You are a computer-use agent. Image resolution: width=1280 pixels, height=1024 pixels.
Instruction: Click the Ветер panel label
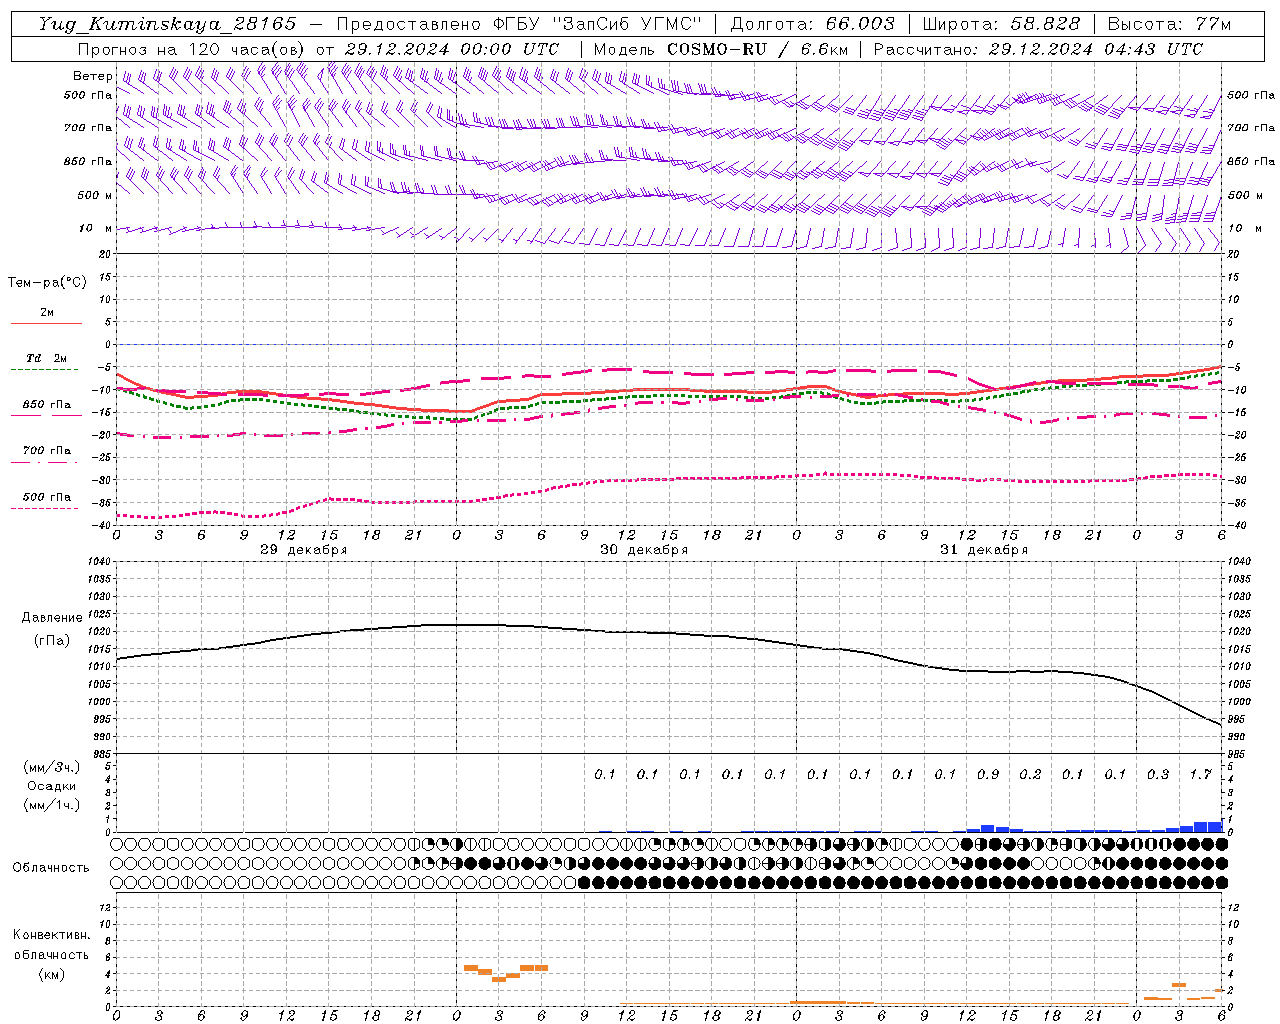(93, 76)
